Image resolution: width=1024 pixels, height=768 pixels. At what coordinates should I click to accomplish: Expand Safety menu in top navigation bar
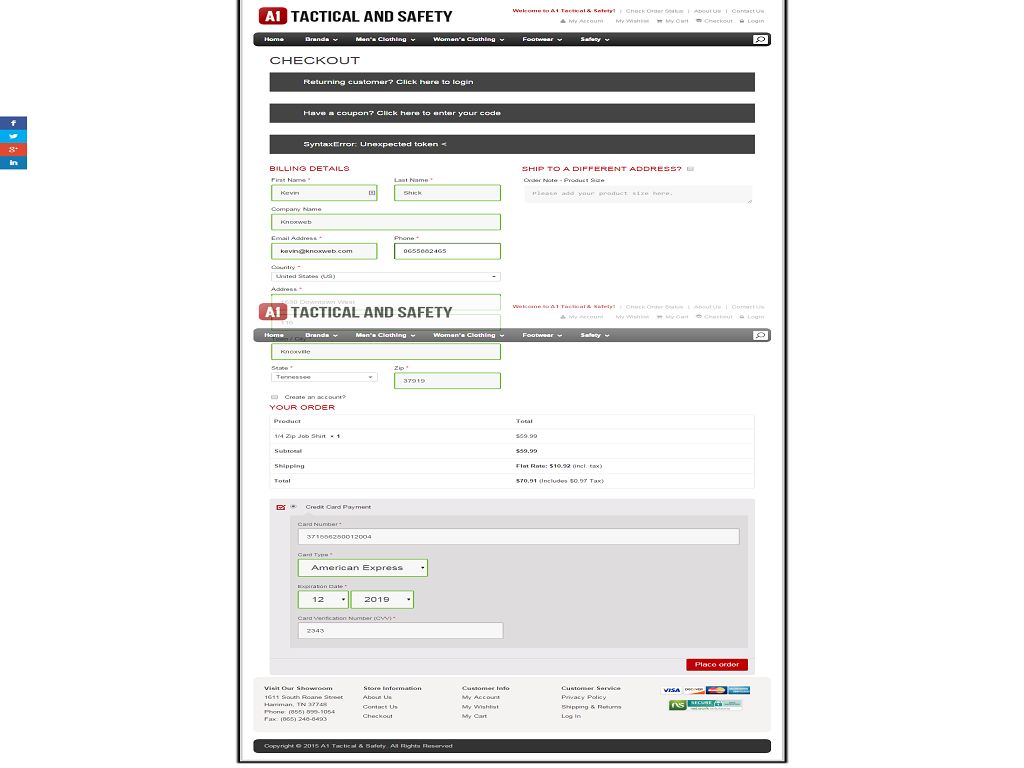(594, 39)
